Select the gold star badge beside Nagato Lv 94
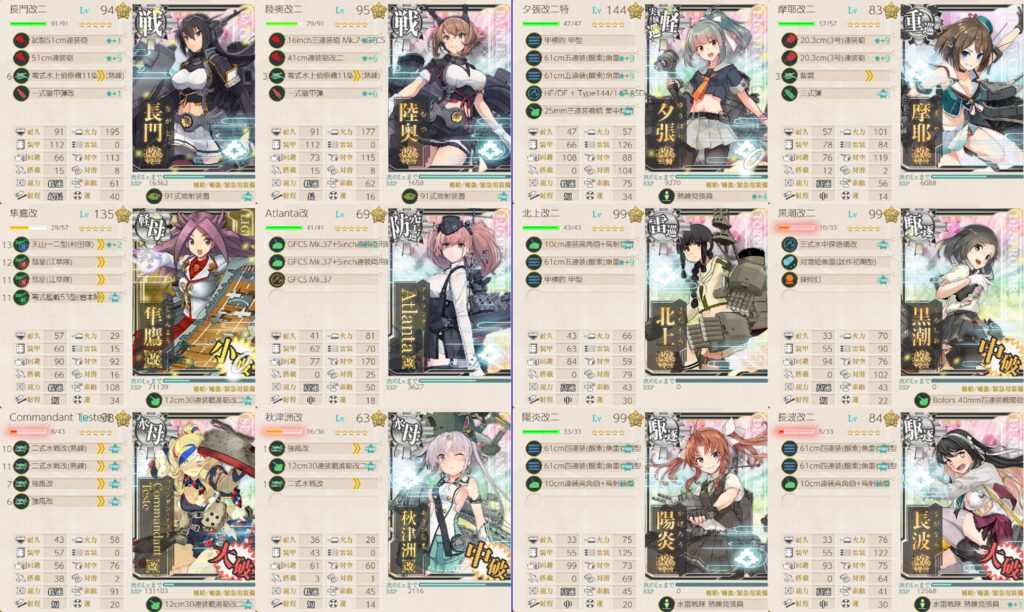The image size is (1024, 612). coord(123,10)
